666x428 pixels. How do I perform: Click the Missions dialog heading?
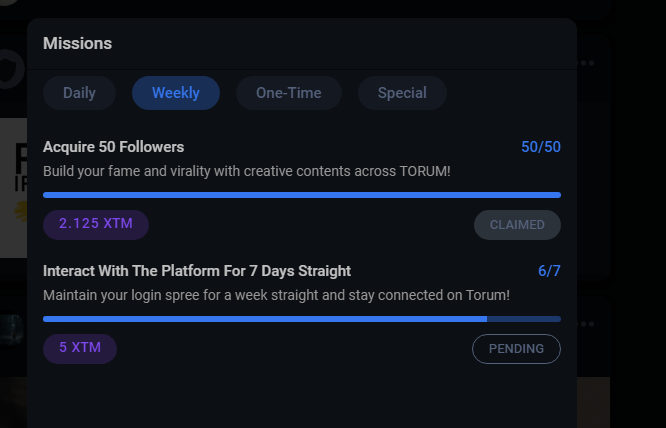pyautogui.click(x=77, y=43)
